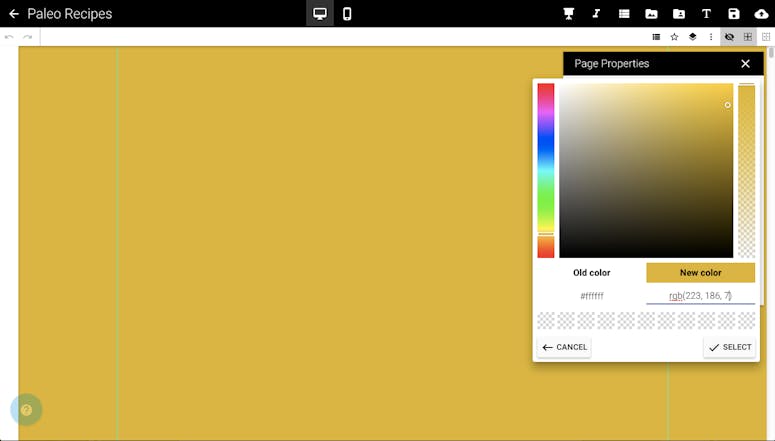Switch to mobile phone preview mode
This screenshot has width=775, height=441.
[347, 14]
